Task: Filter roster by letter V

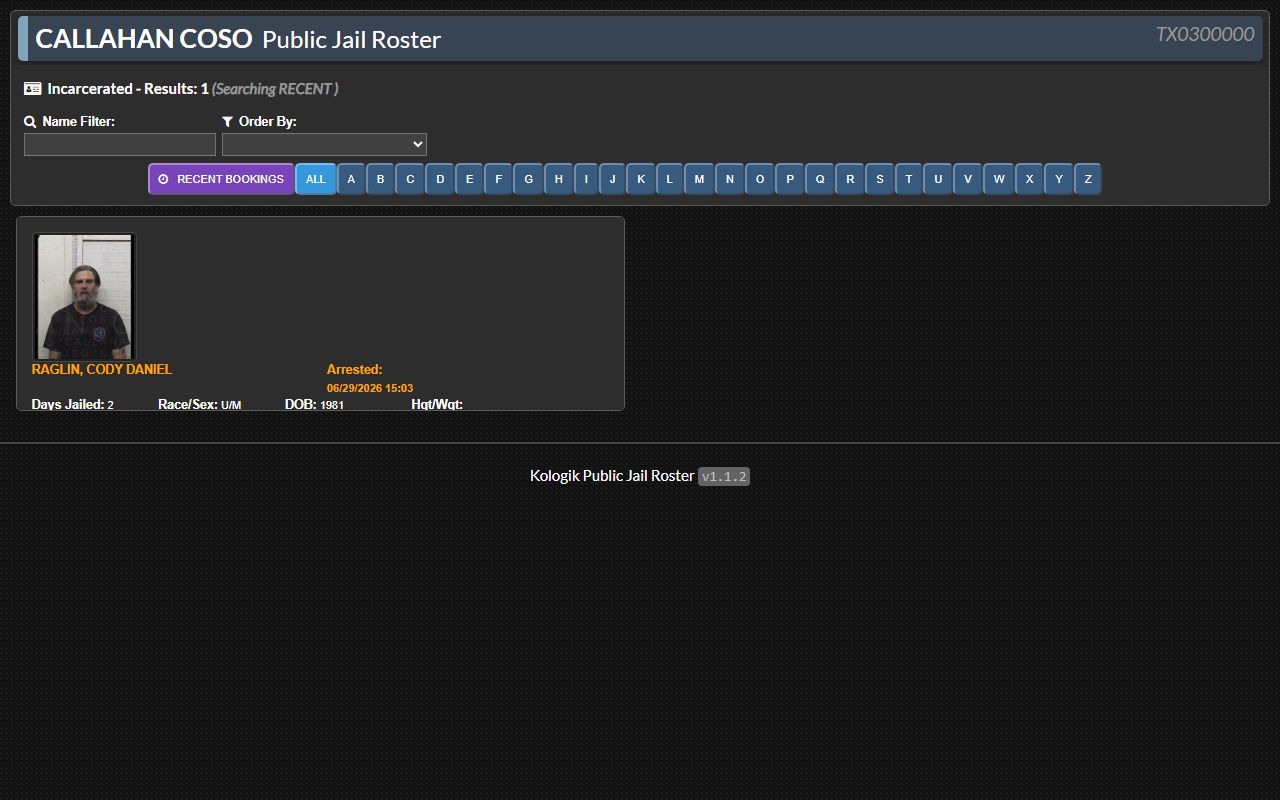Action: pos(968,179)
